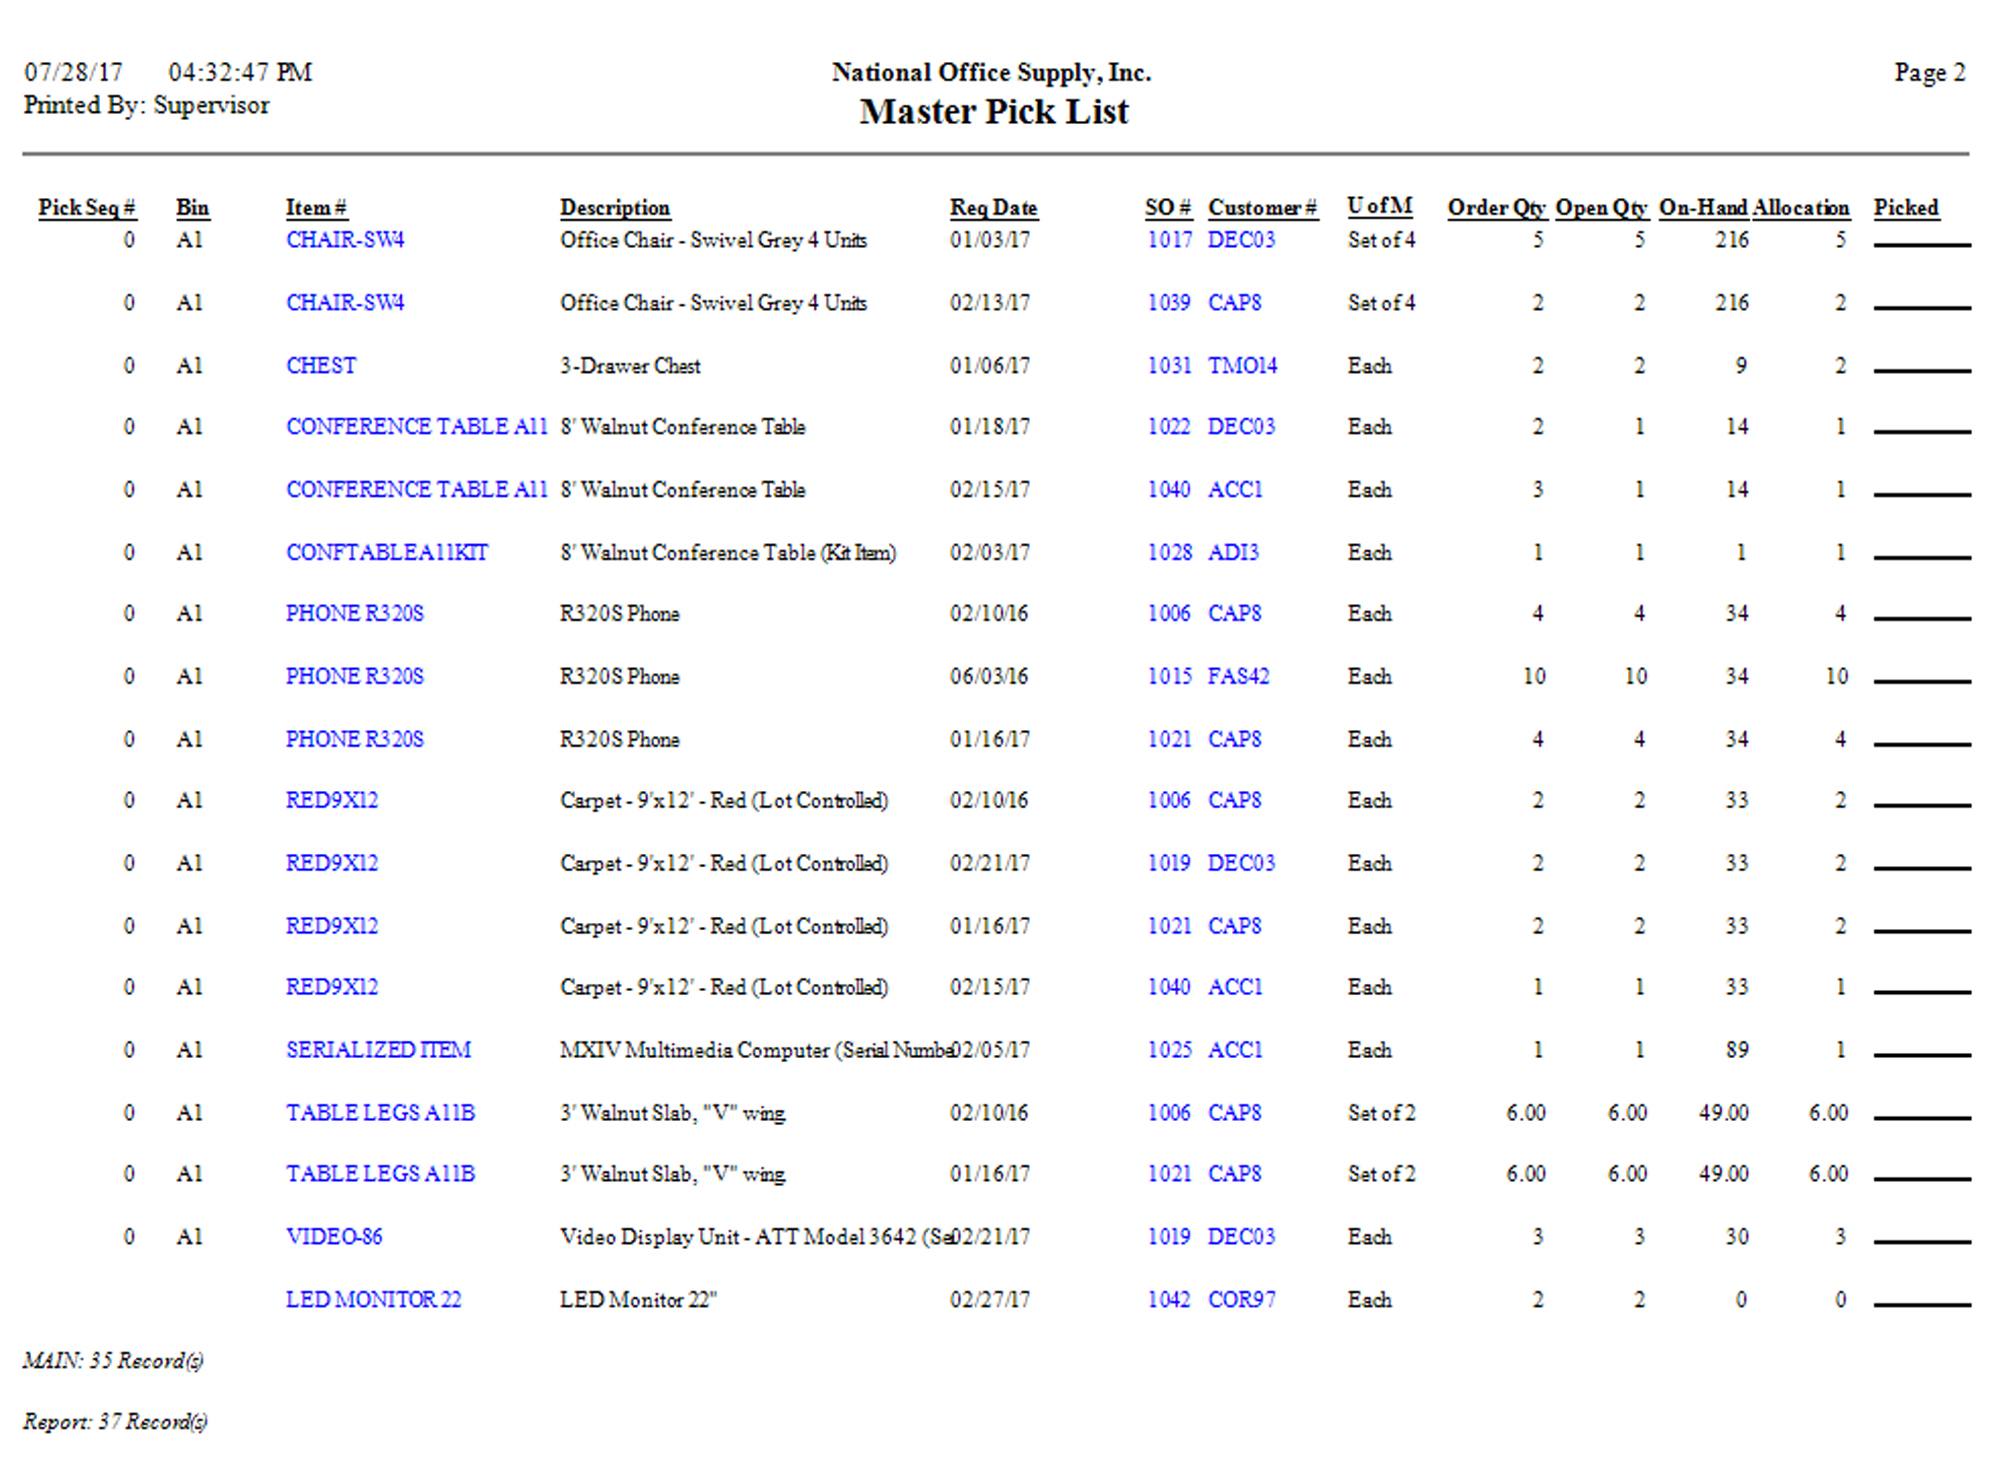Open sales order 1025
Image resolution: width=2000 pixels, height=1478 pixels.
pos(1169,1050)
